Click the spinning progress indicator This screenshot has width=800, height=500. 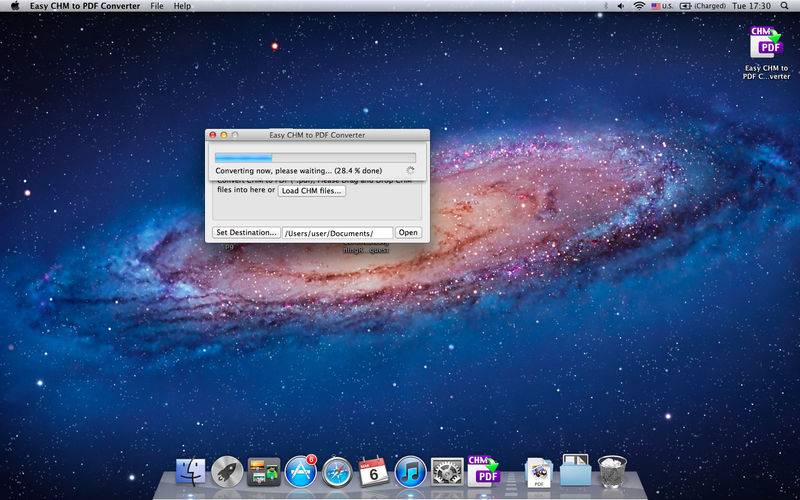[410, 170]
